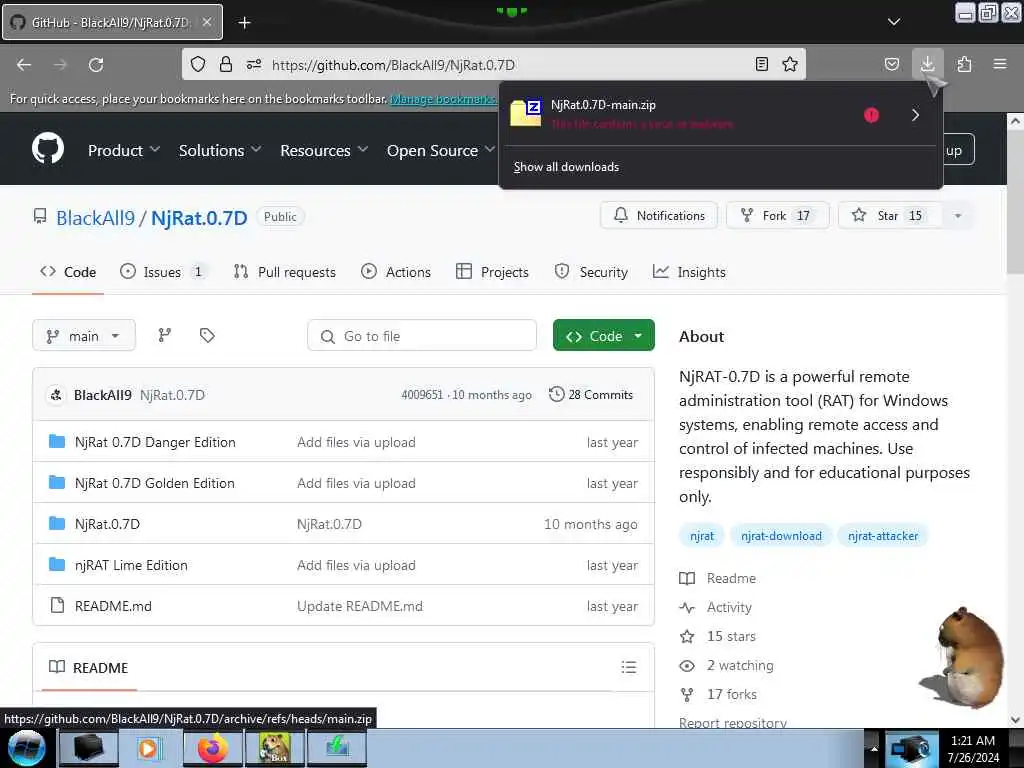
Task: Open a new browser tab
Action: [x=244, y=23]
